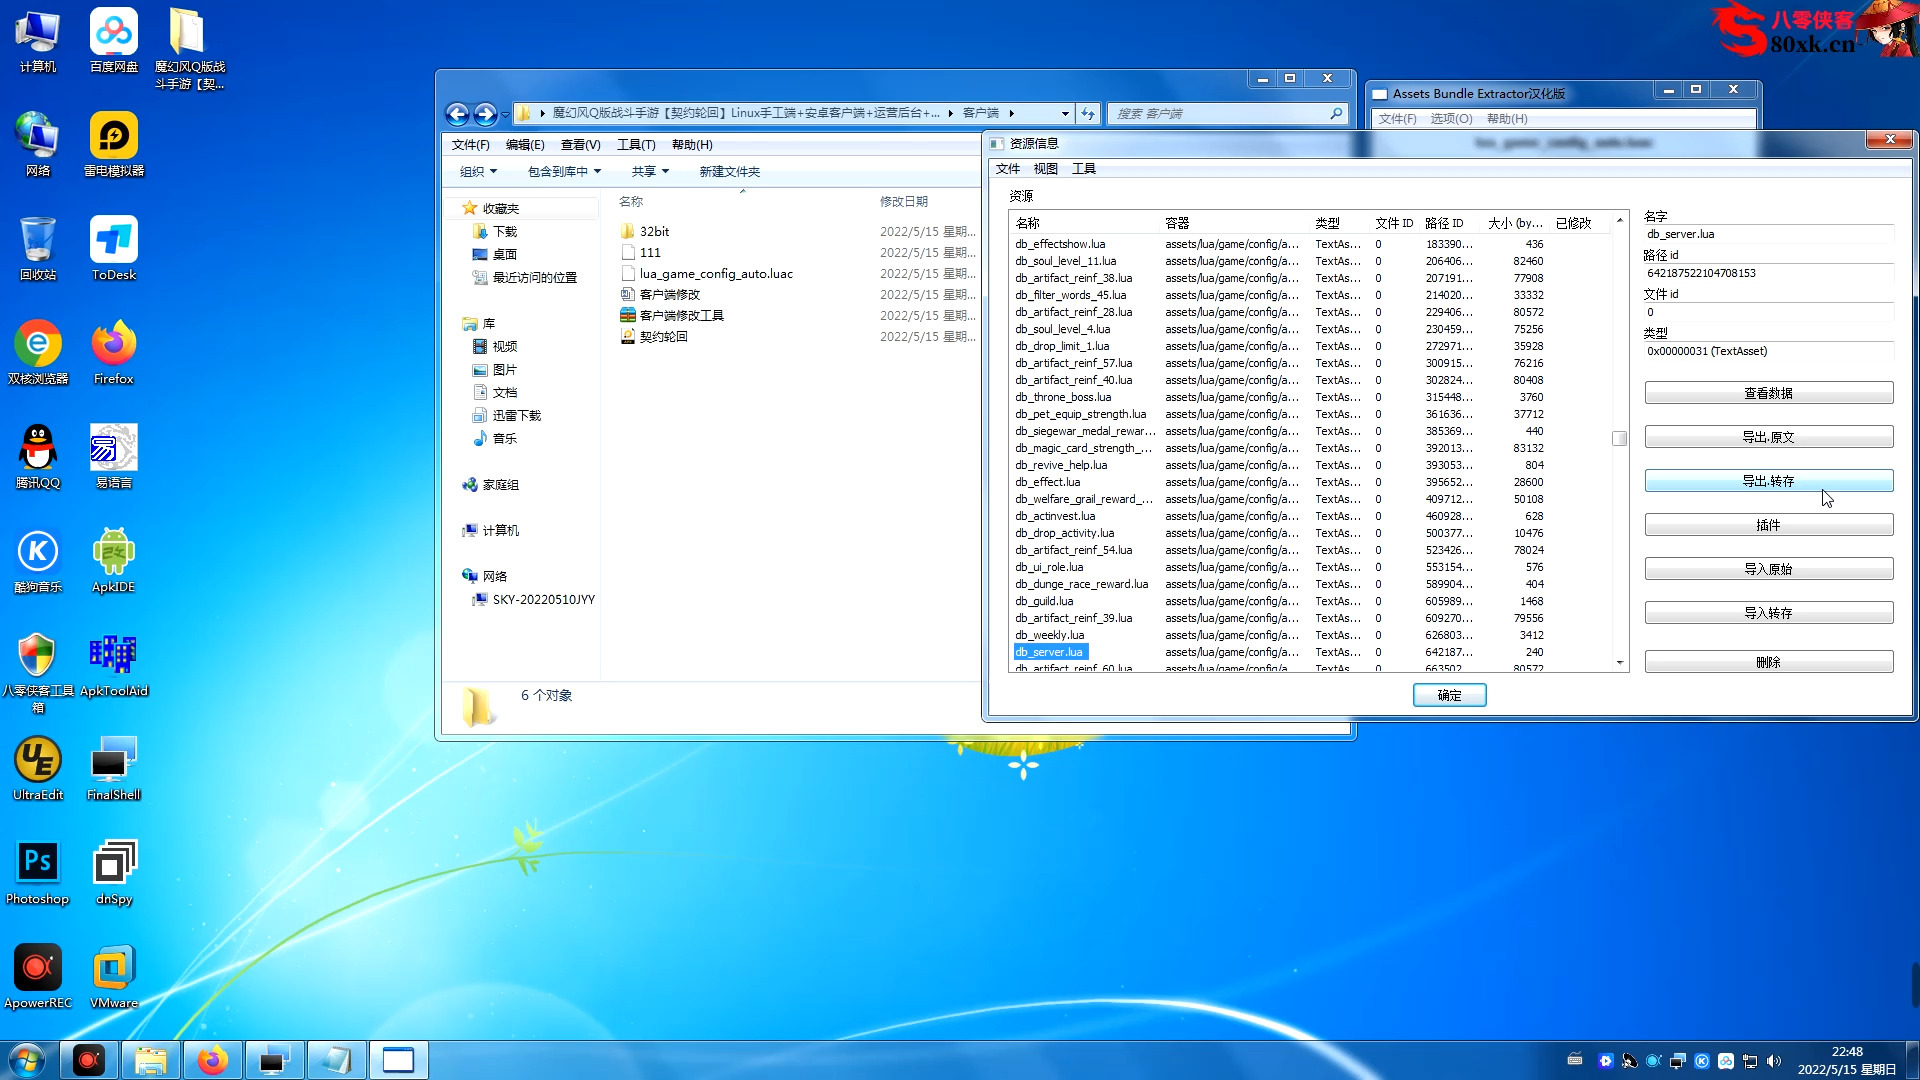Open the 雷电模拟器 desktop icon

114,146
